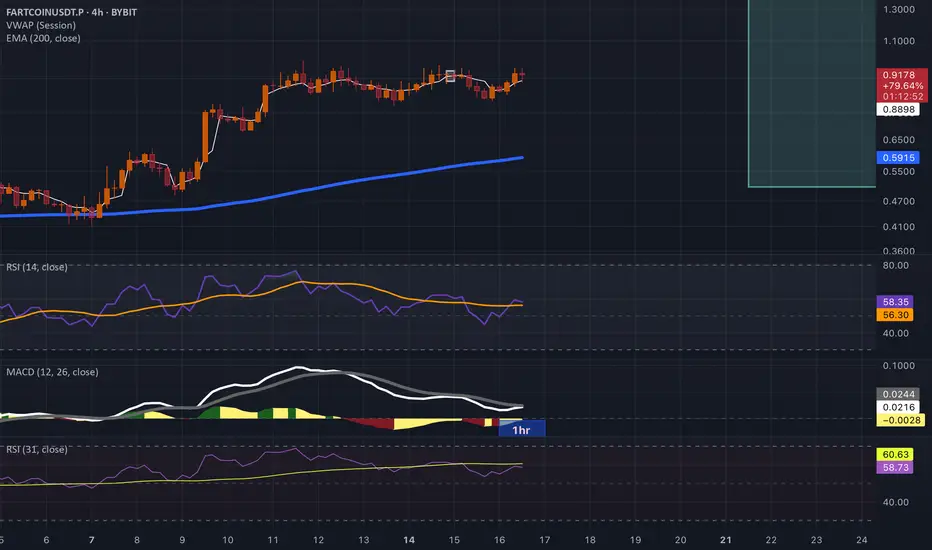Click the purple 58.35 RSI value label
Screen dimensions: 932x550
coord(895,301)
